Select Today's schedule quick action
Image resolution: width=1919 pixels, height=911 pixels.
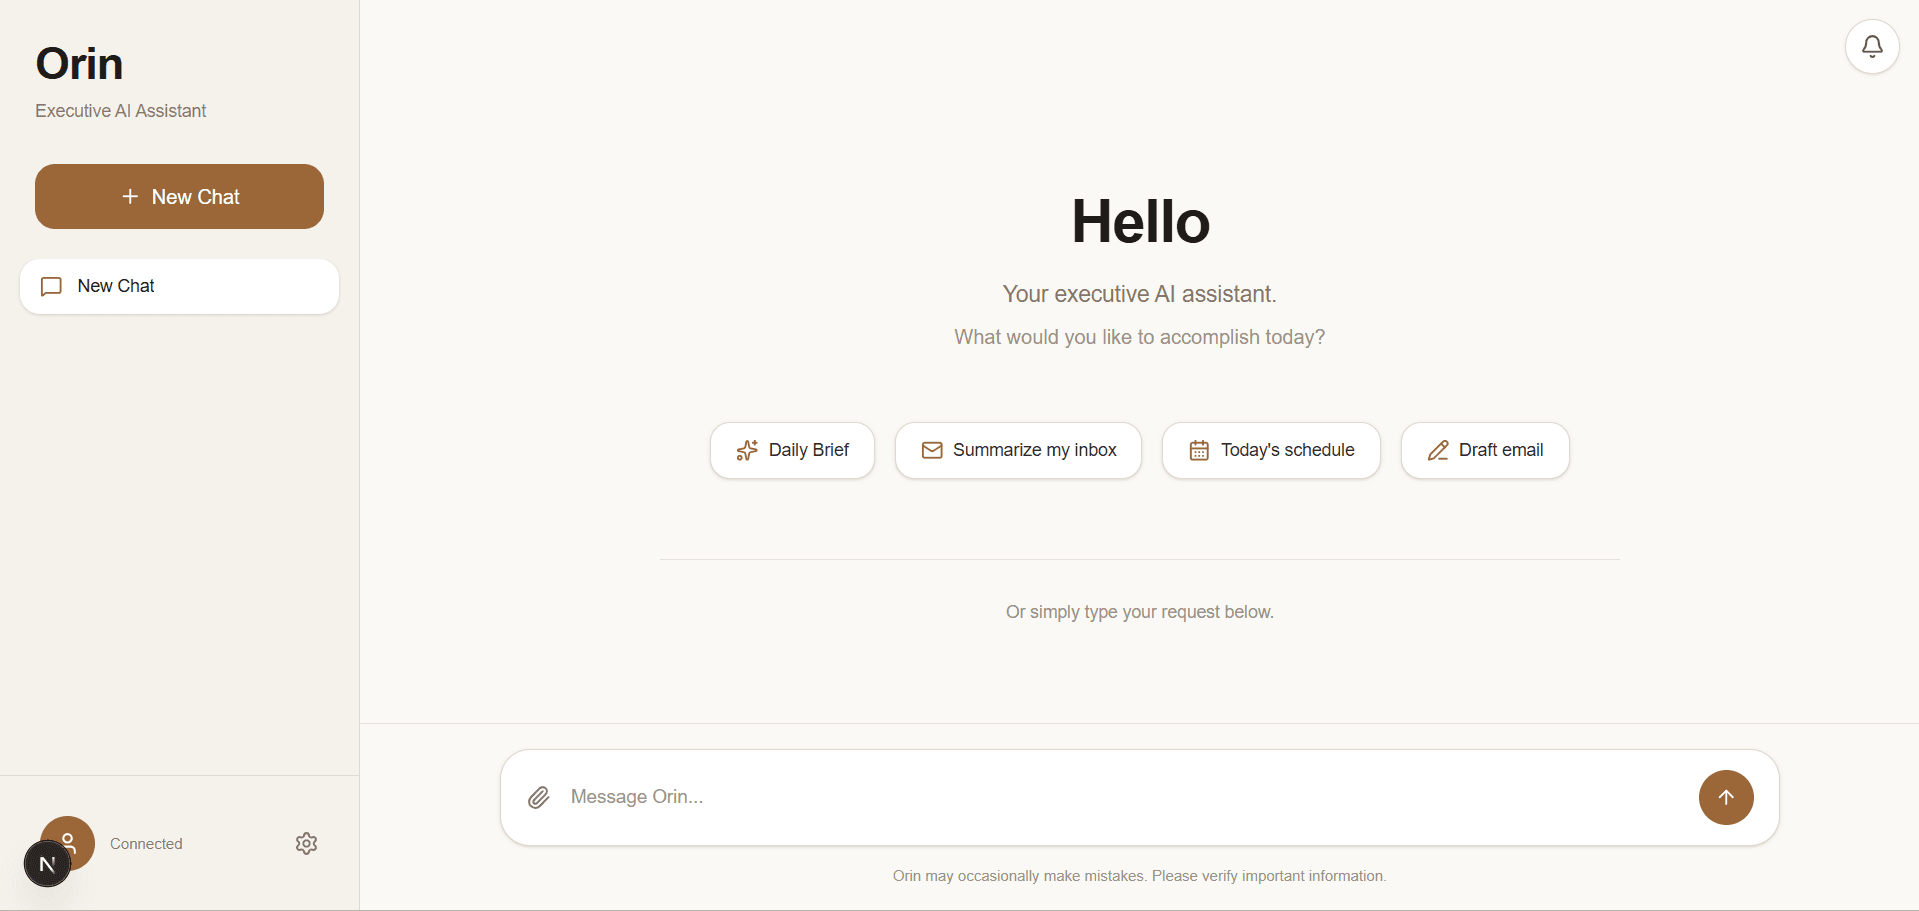[1271, 451]
